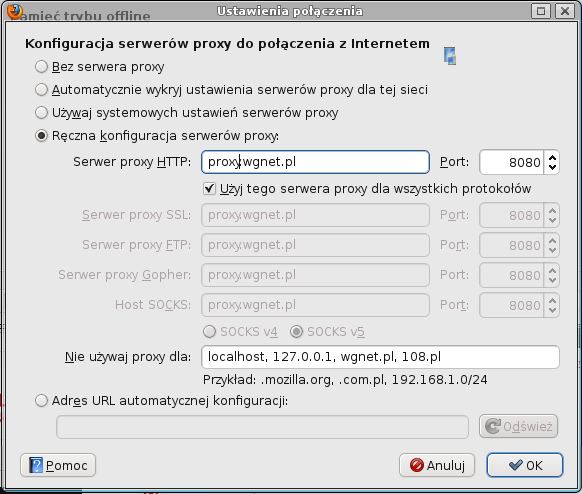
Task: Click the Nie używaj proxy dla field
Action: point(380,357)
